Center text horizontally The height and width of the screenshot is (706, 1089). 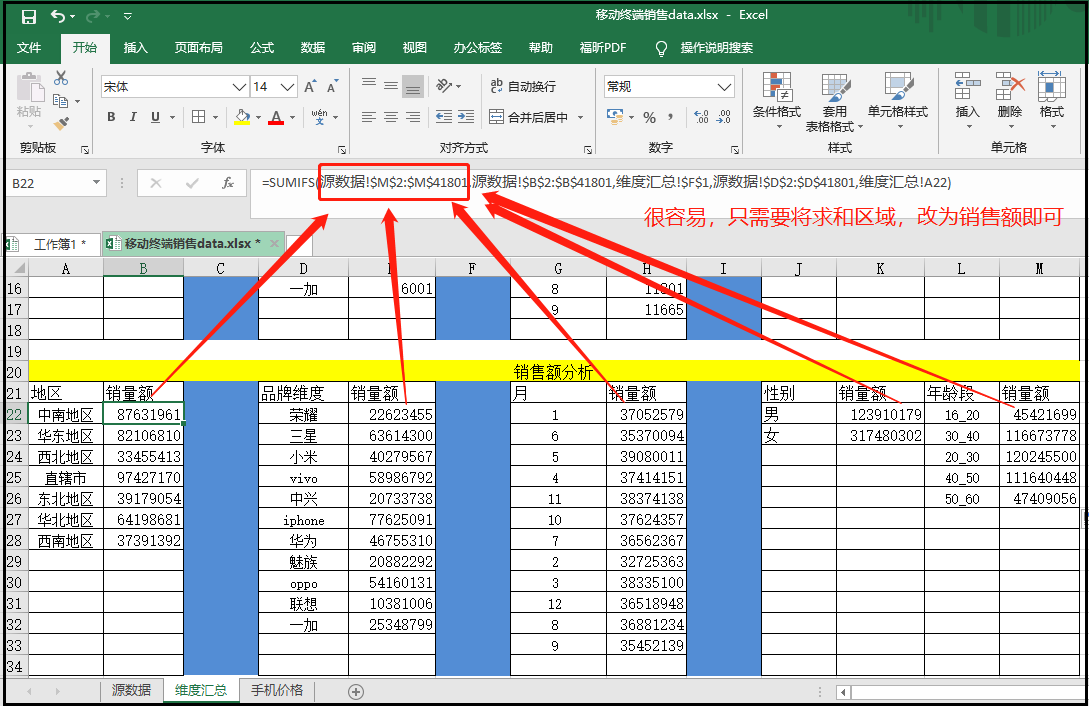(391, 117)
